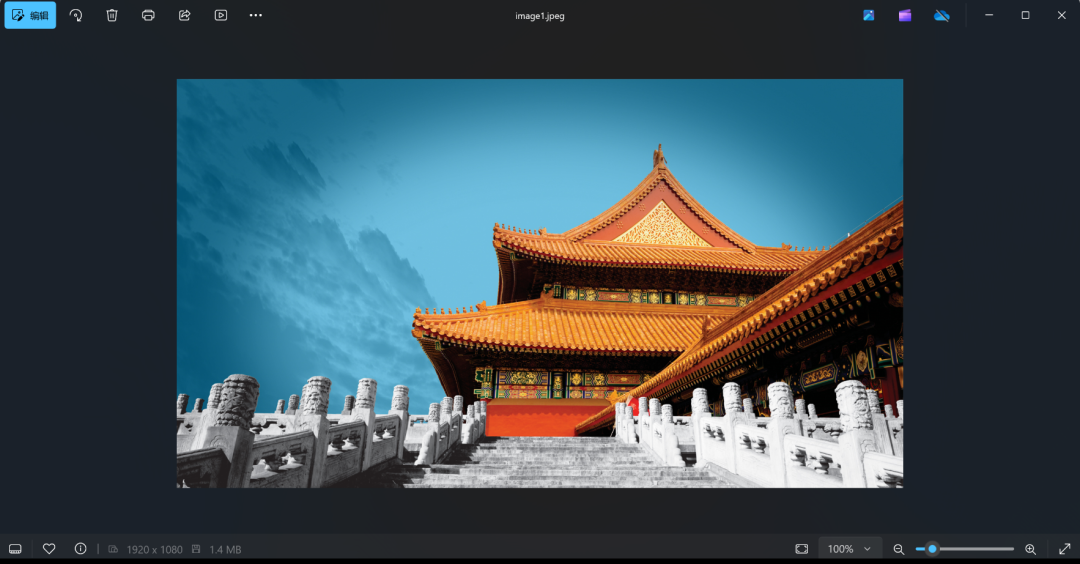
Task: Click the image1.jpeg title text
Action: 540,16
